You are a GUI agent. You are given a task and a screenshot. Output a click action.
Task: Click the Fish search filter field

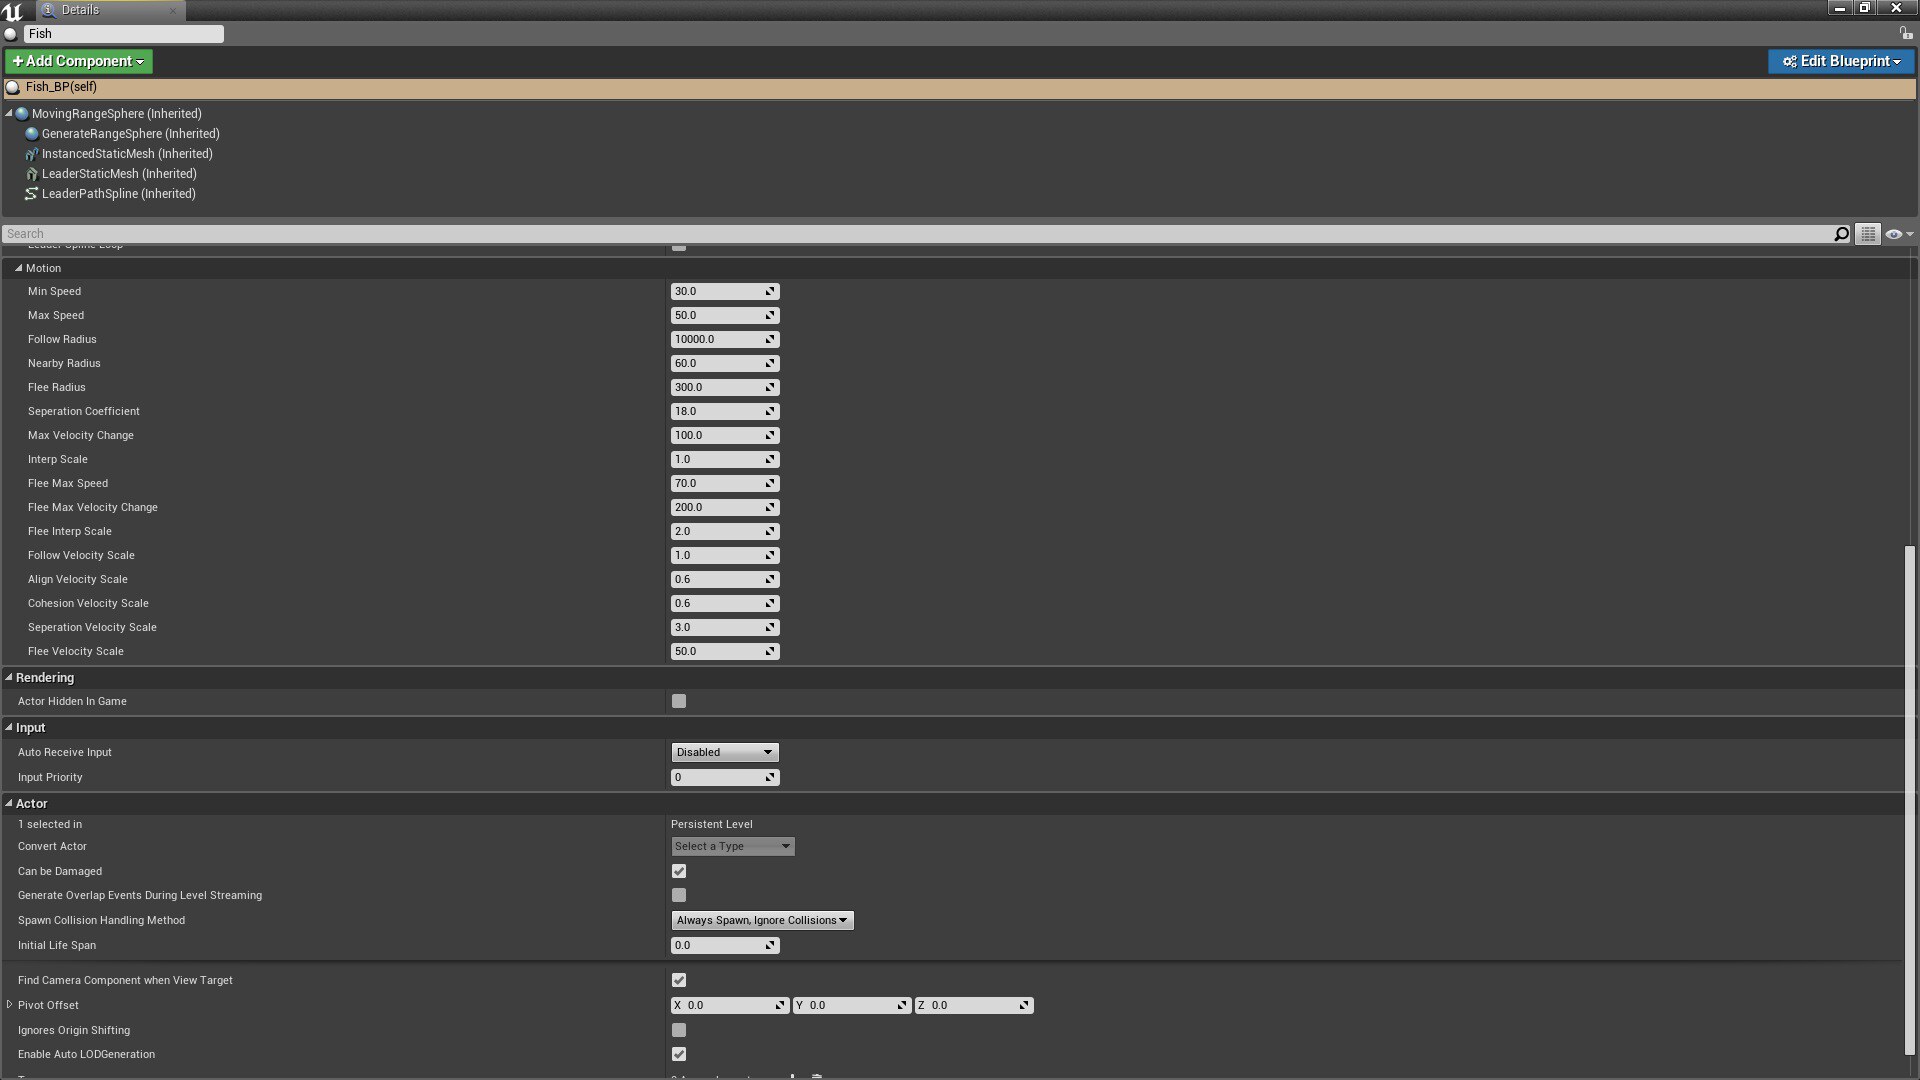[x=124, y=33]
